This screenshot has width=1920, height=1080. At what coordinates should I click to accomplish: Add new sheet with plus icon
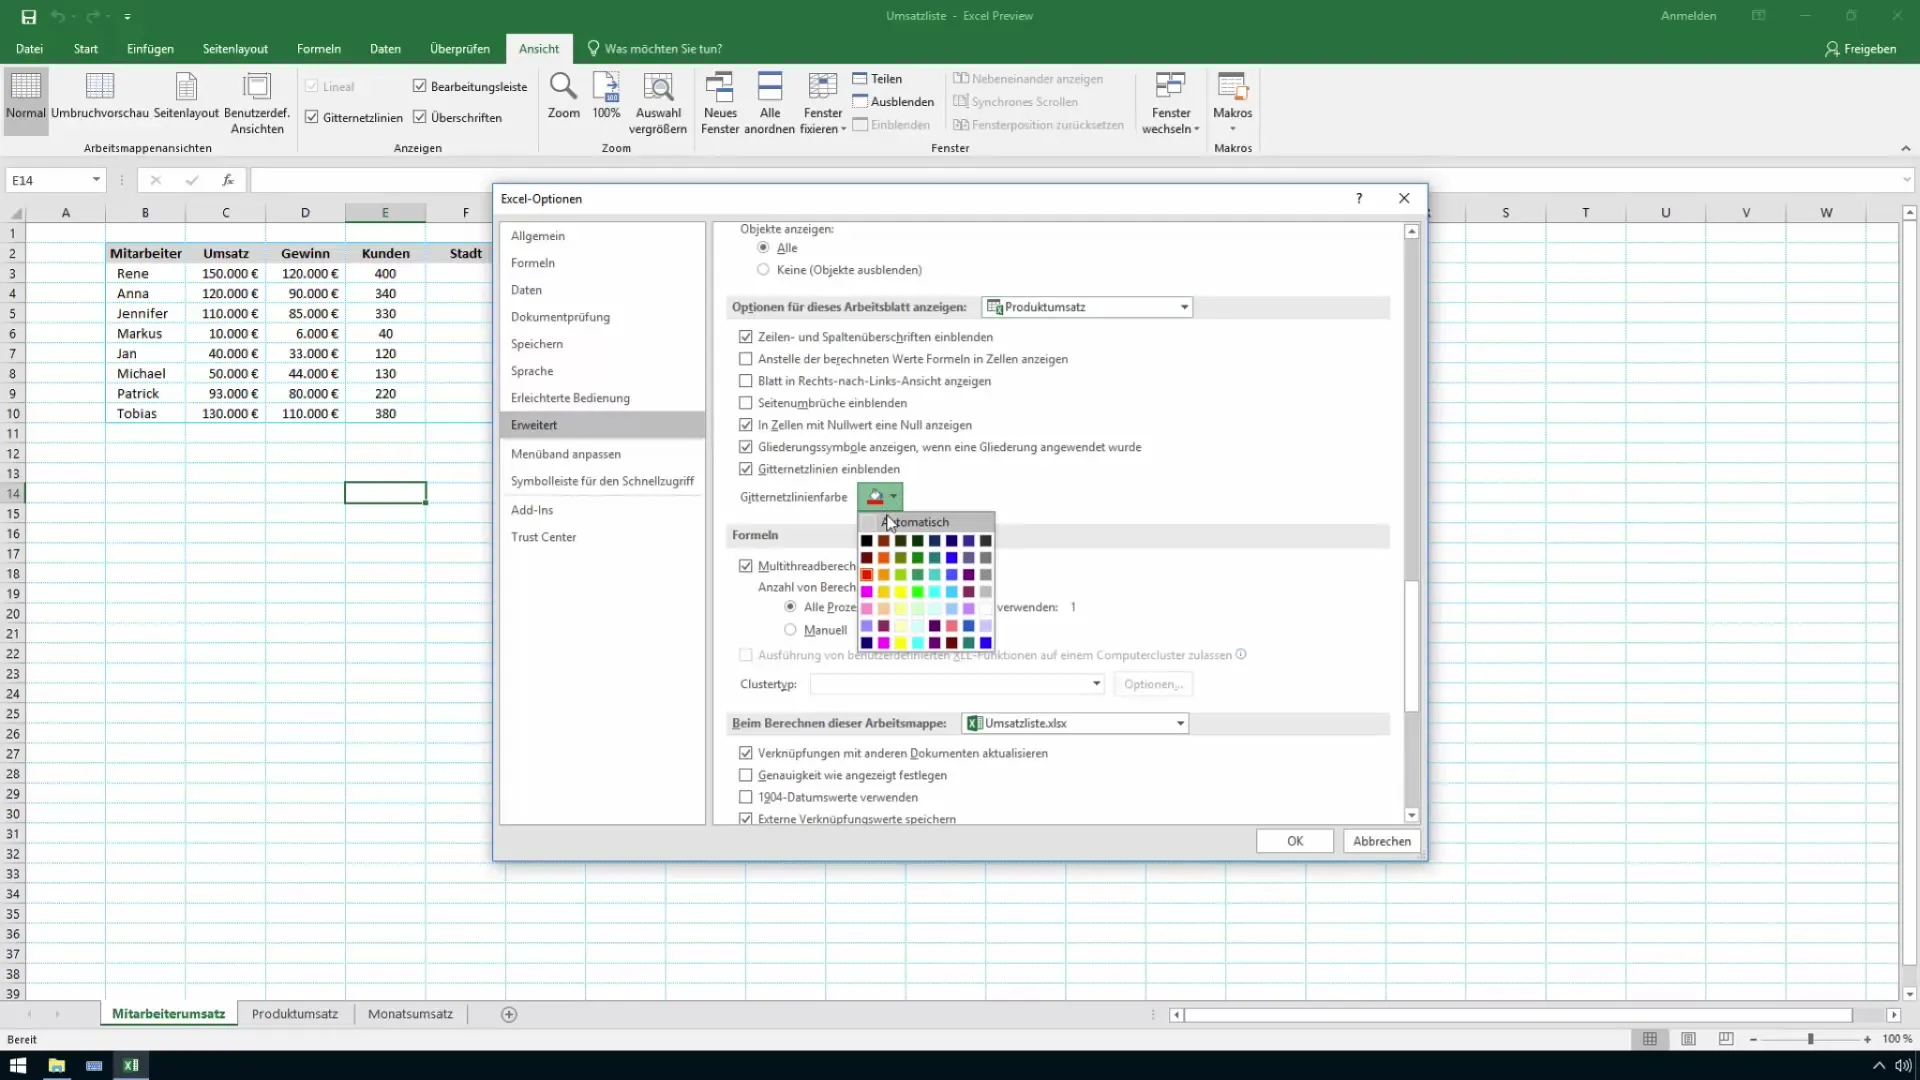(x=509, y=1014)
